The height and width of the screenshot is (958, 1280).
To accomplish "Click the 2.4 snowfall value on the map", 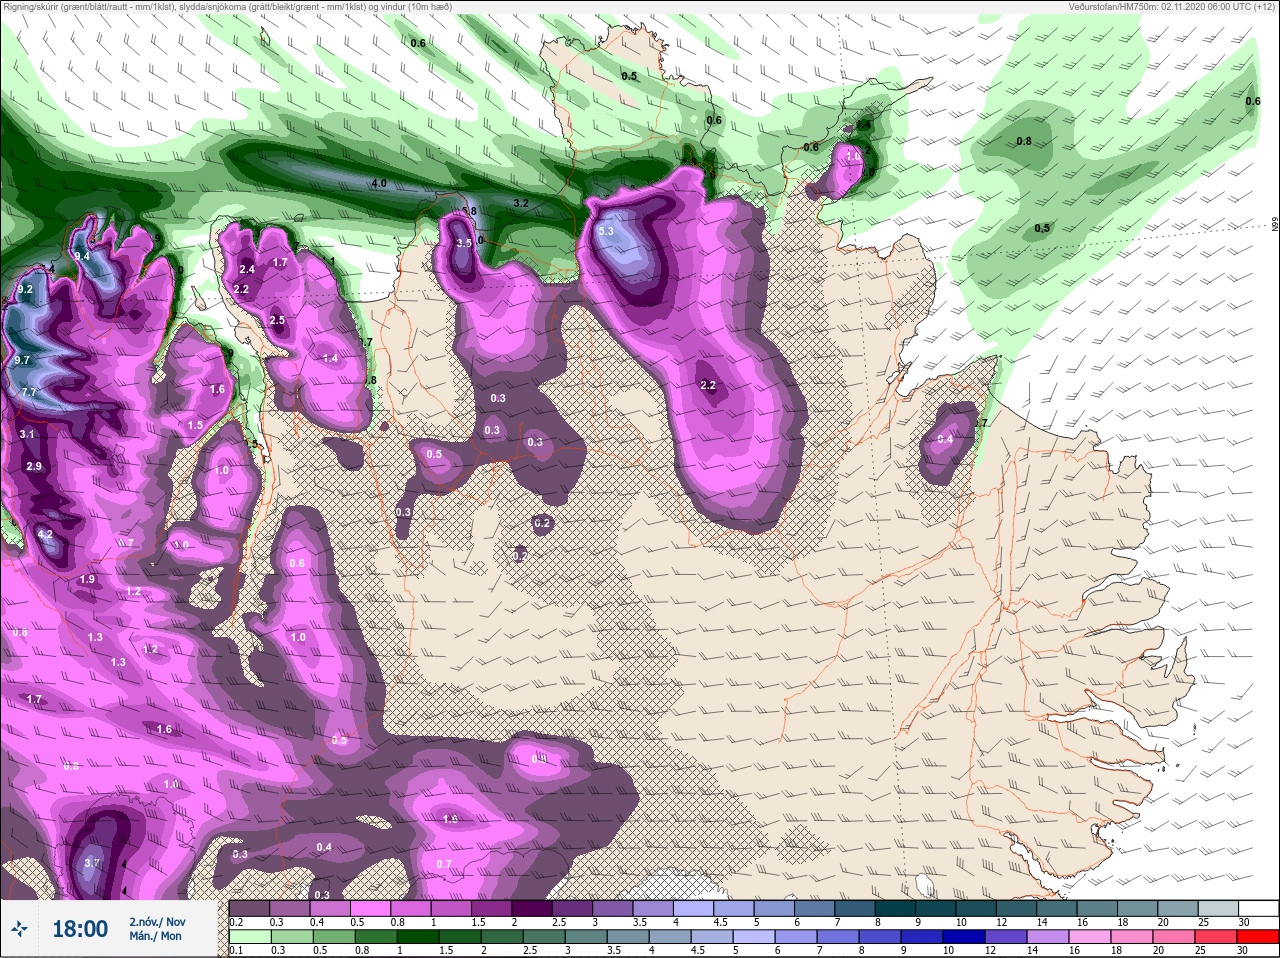I will [247, 269].
